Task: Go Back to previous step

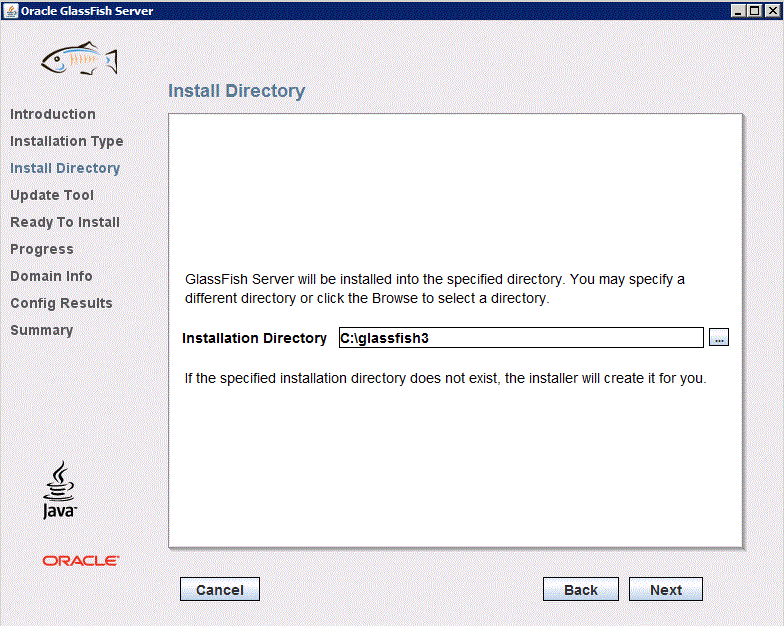Action: coord(580,590)
